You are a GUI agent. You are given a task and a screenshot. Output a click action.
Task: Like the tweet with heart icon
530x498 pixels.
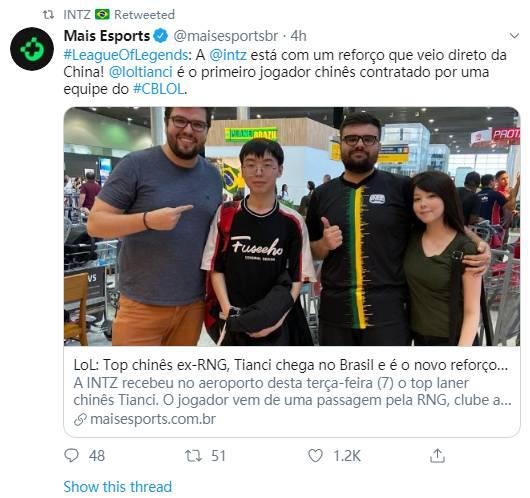coord(315,456)
